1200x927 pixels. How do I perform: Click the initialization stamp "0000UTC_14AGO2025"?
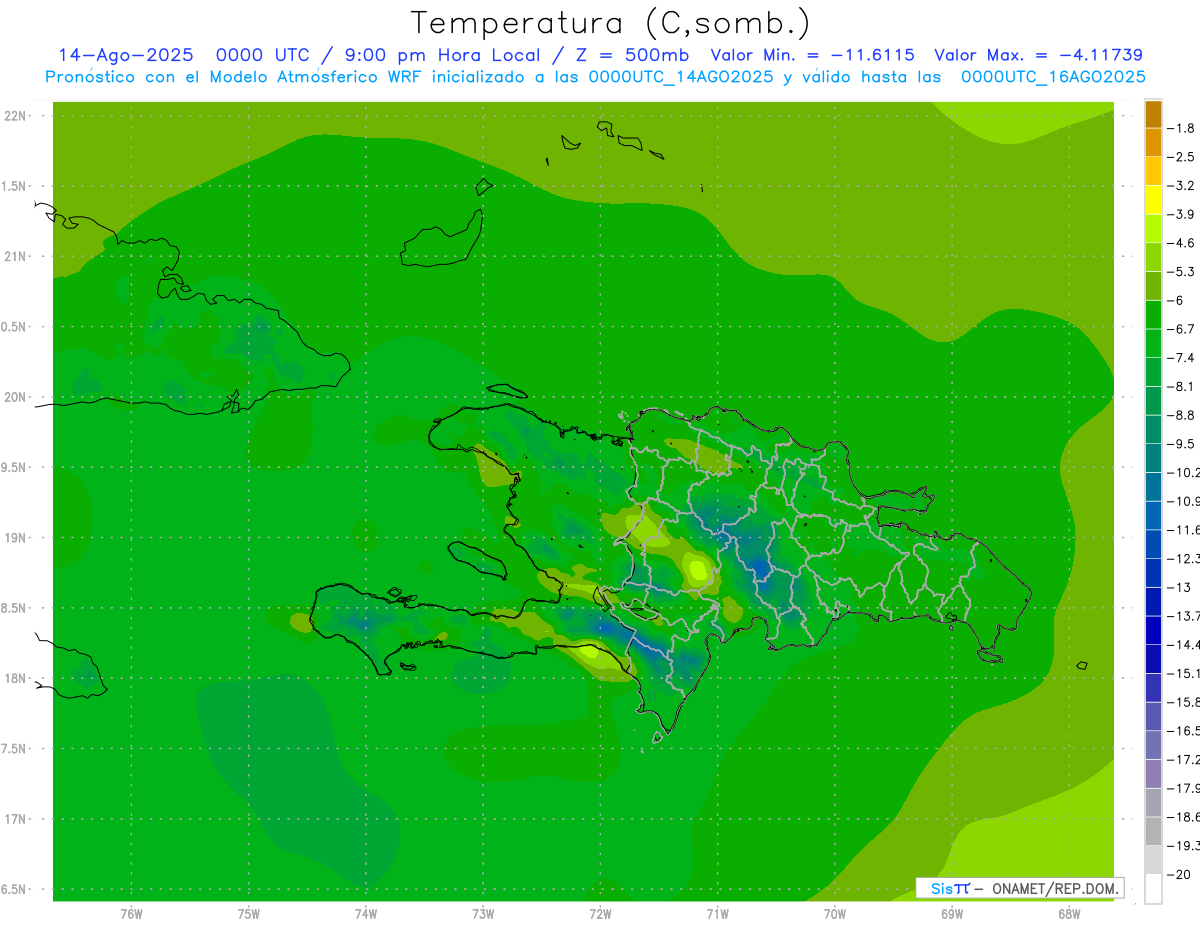click(681, 77)
